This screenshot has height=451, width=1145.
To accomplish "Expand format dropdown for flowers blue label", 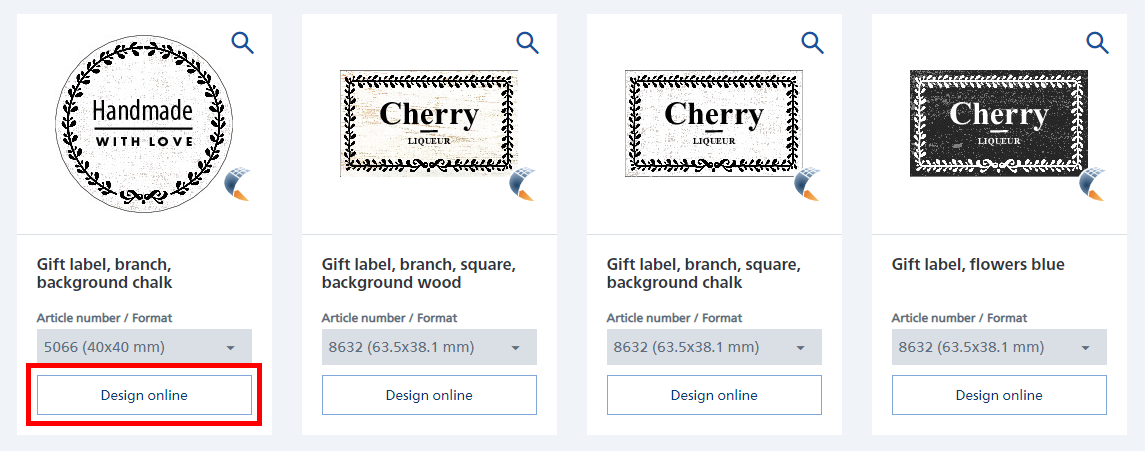I will (x=999, y=347).
